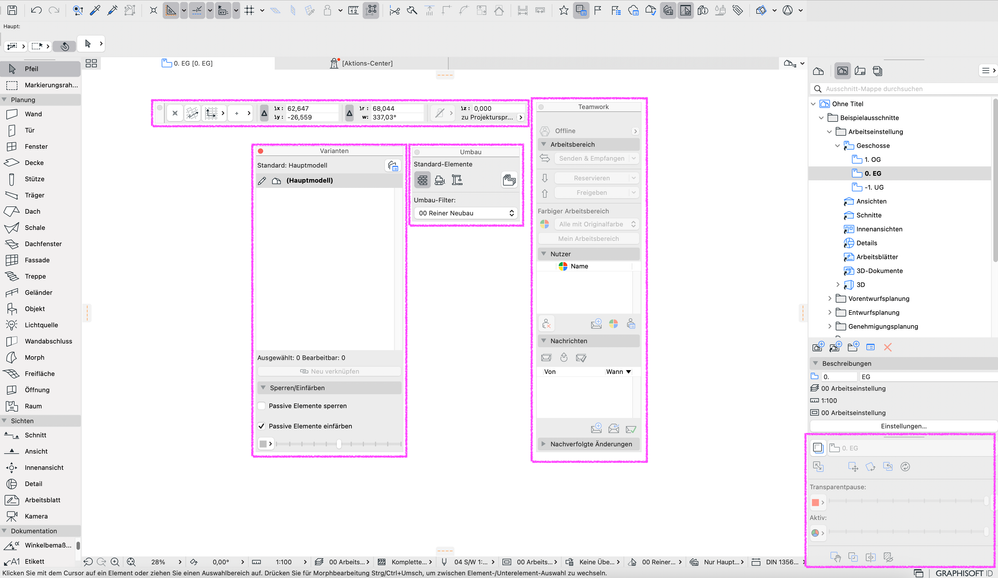This screenshot has width=998, height=578.
Task: Click the EG name field under Beschreibungen
Action: (927, 376)
